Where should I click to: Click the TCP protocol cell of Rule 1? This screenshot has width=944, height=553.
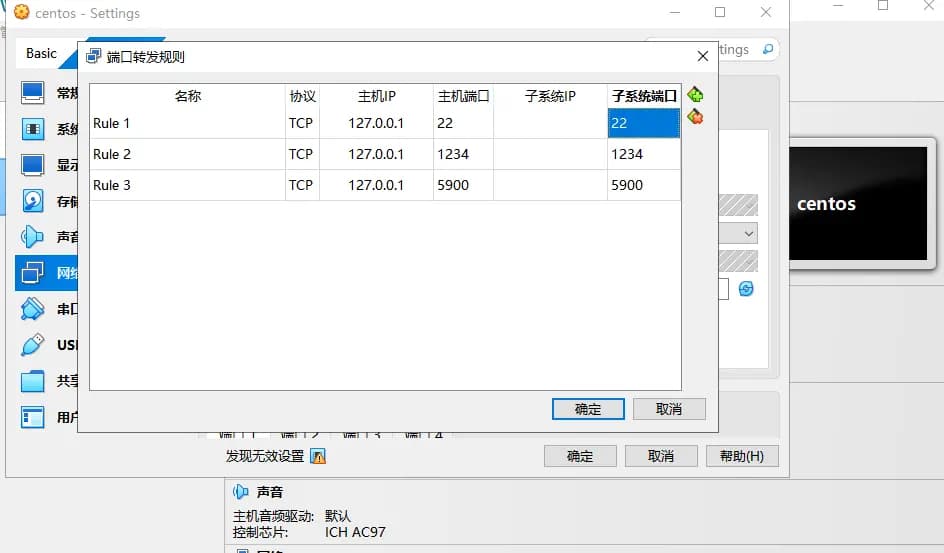point(302,123)
